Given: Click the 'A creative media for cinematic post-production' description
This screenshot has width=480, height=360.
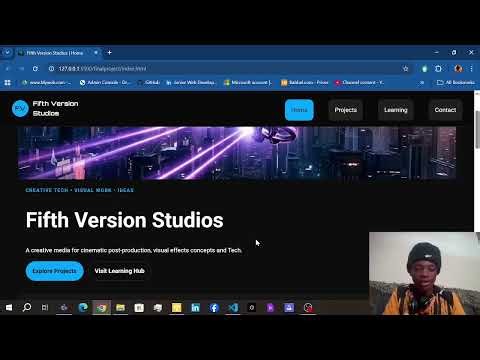Looking at the screenshot, I should pos(134,250).
